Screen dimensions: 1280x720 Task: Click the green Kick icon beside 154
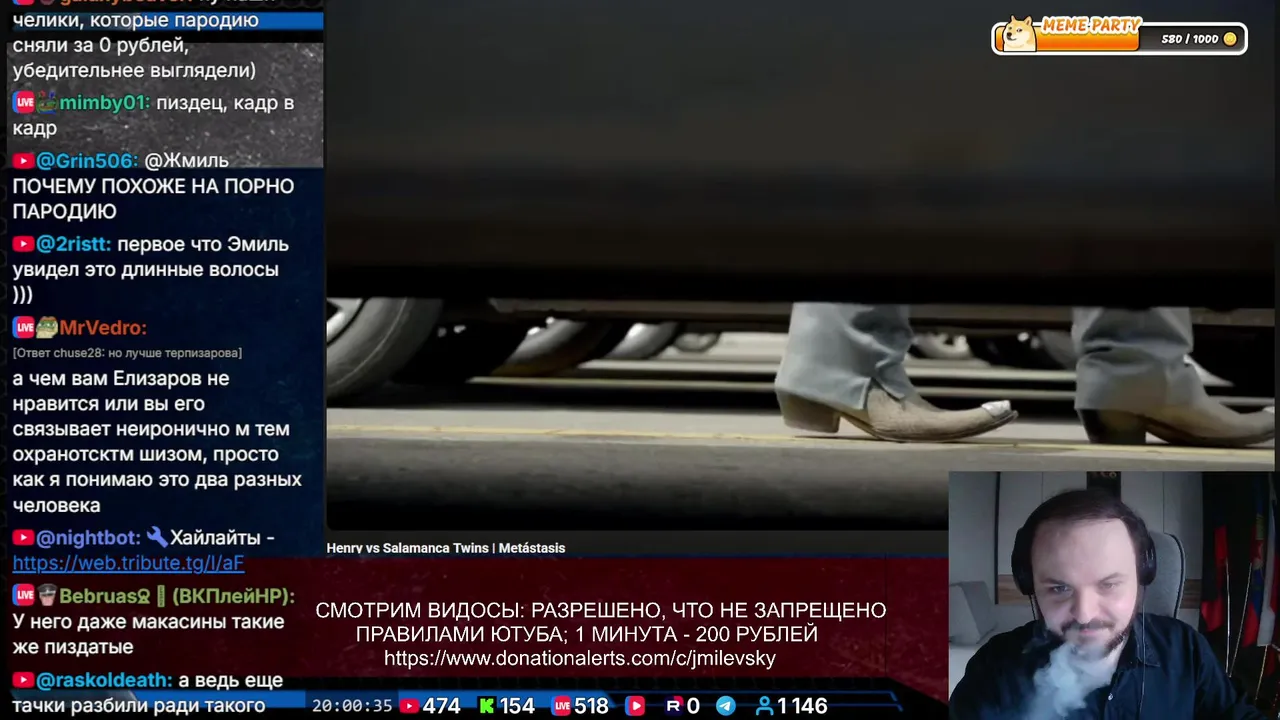click(x=487, y=706)
